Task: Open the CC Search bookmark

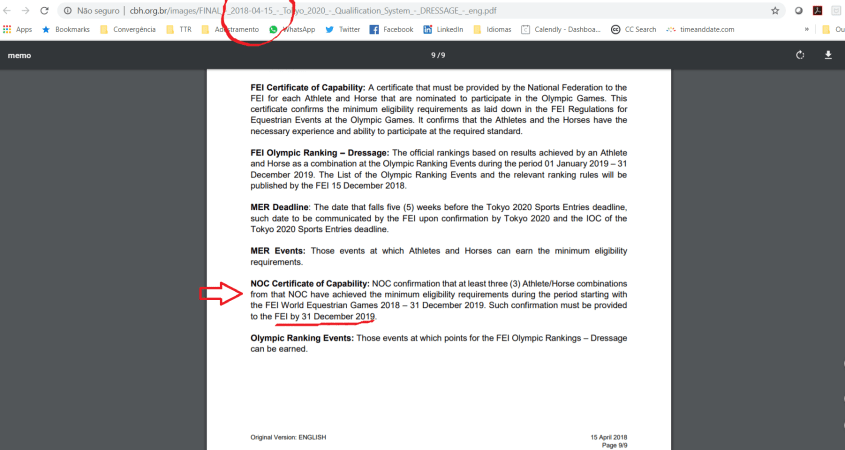Action: [634, 30]
